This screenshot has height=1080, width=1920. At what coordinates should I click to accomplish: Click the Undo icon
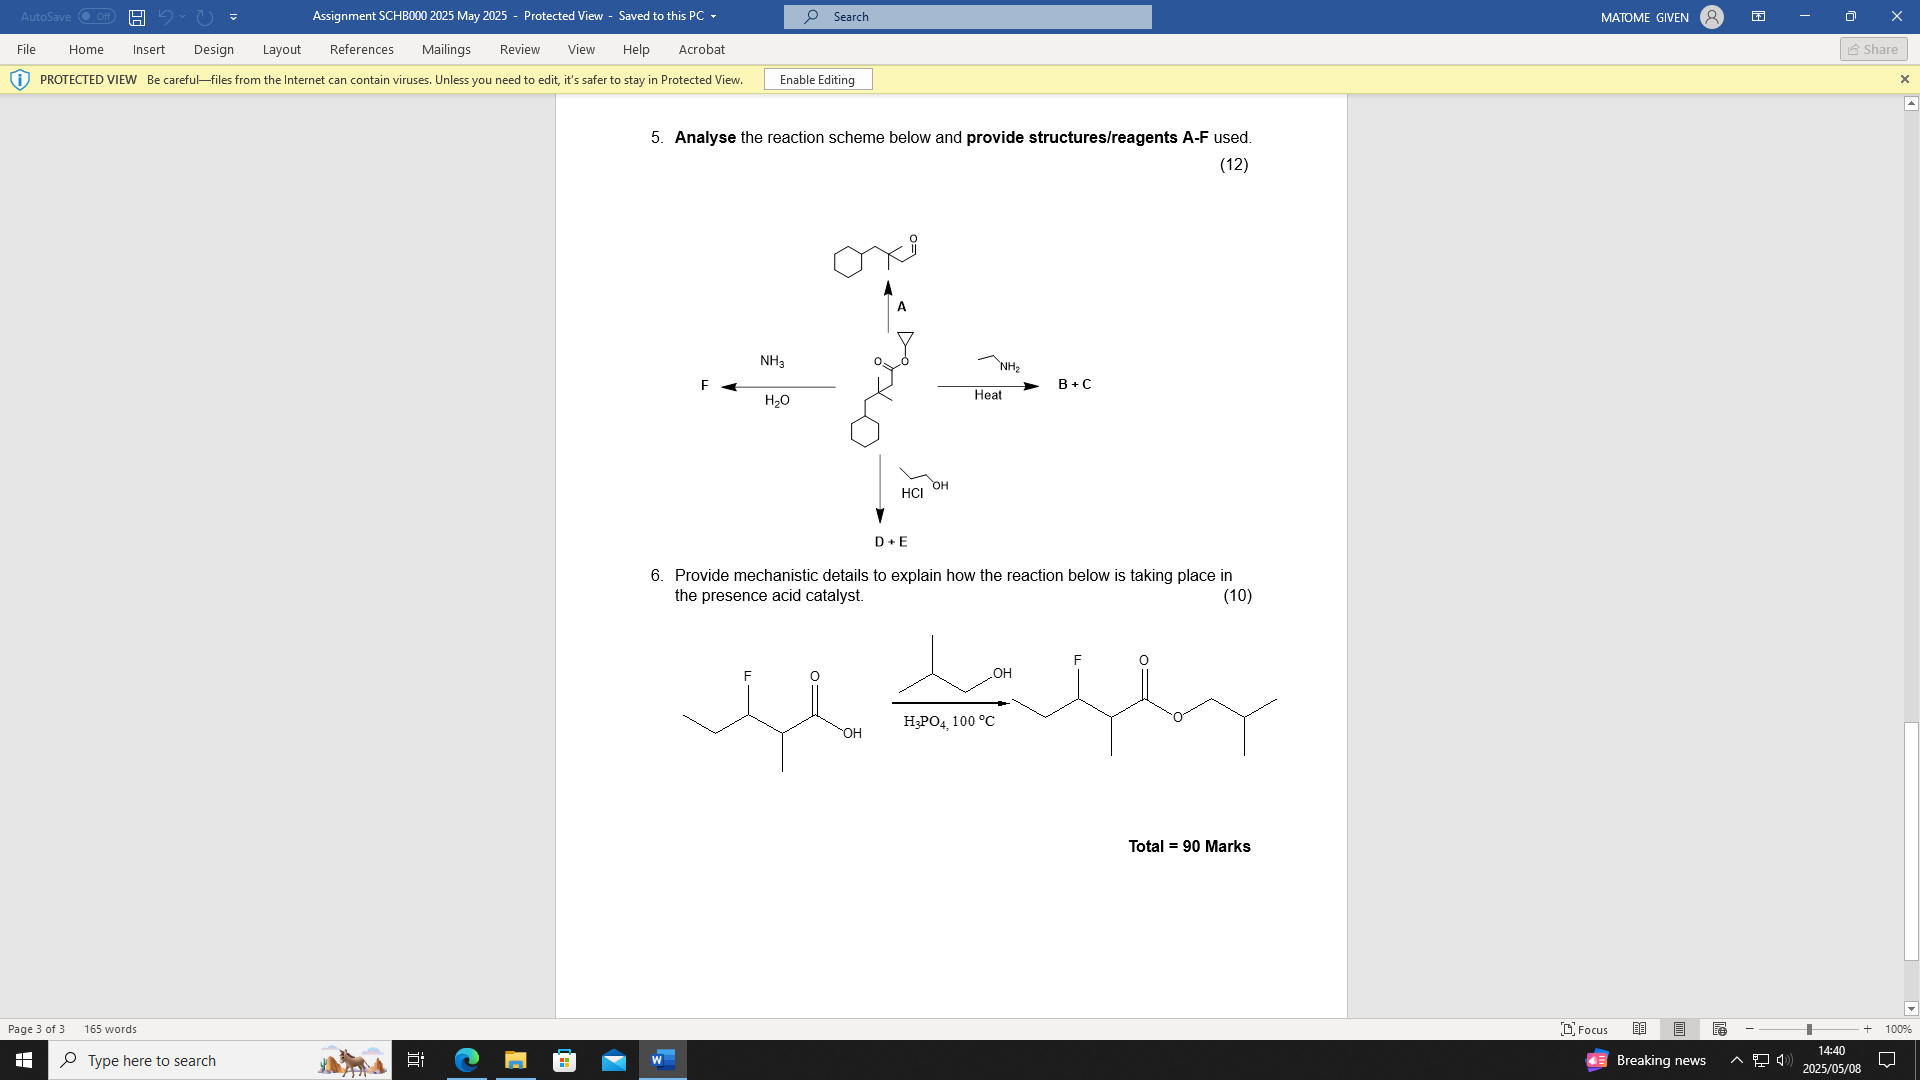click(x=165, y=16)
